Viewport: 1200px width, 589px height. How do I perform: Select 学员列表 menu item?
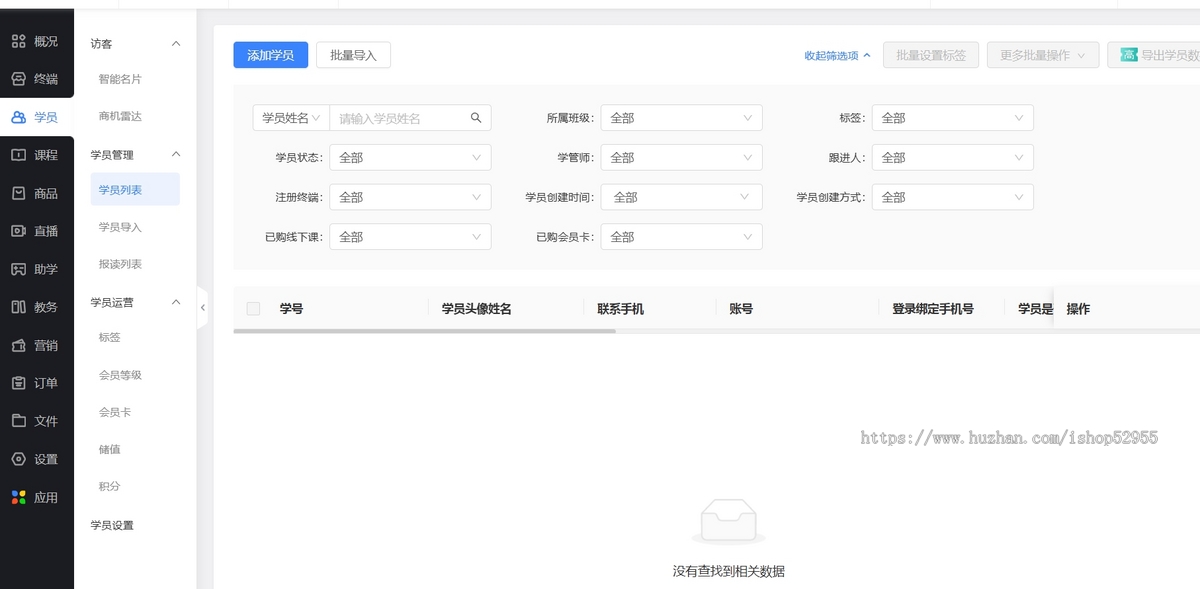coord(135,190)
